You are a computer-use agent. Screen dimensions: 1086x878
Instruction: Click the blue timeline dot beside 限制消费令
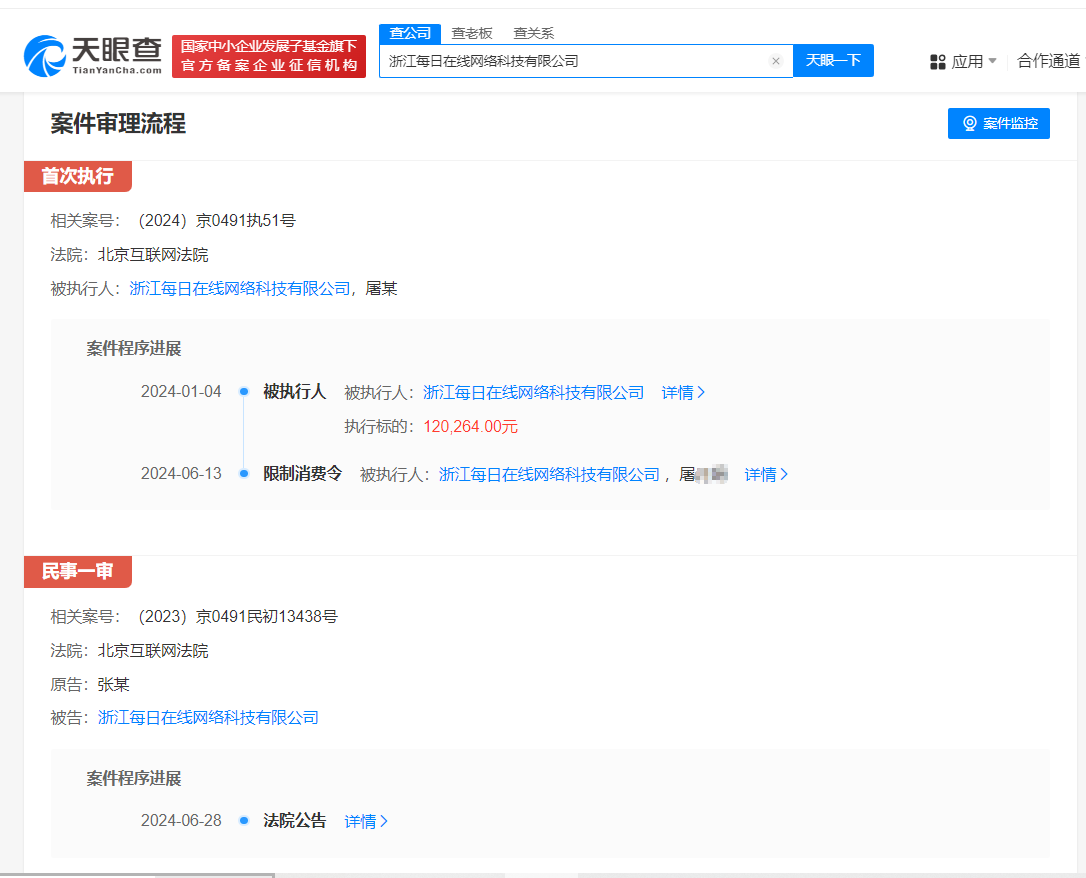tap(243, 474)
